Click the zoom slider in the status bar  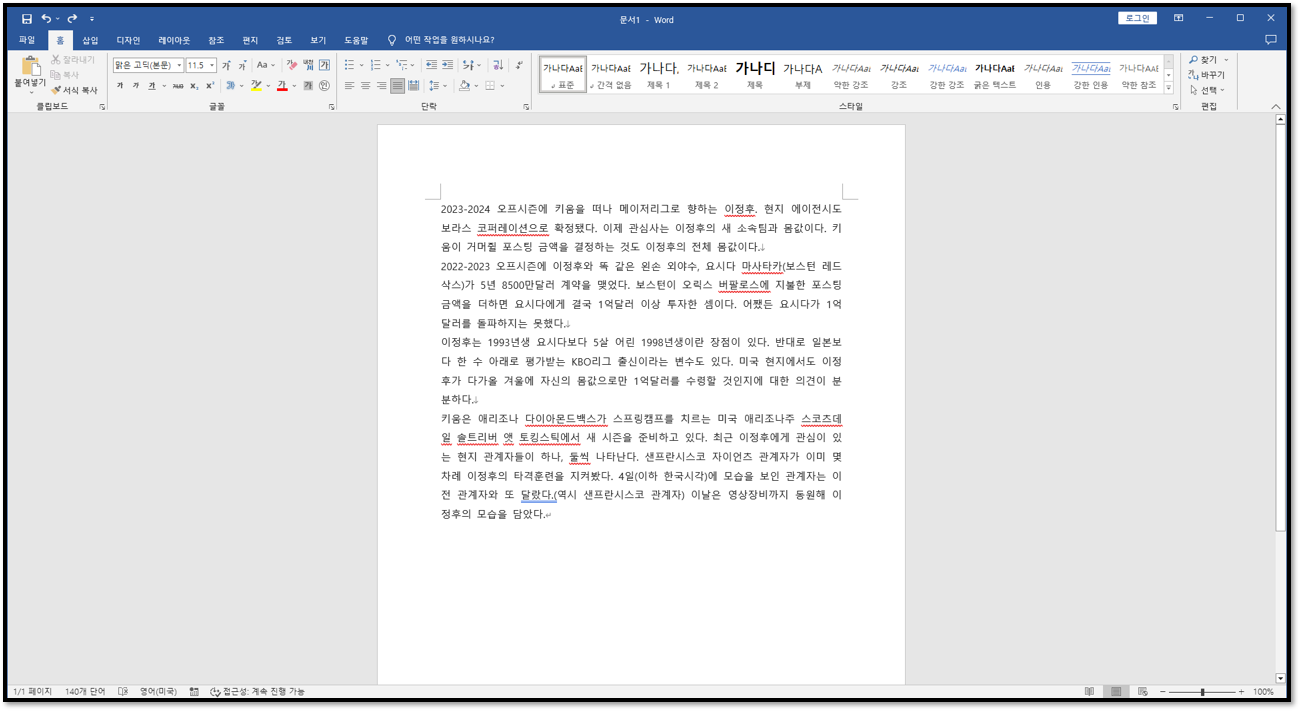pyautogui.click(x=1202, y=692)
